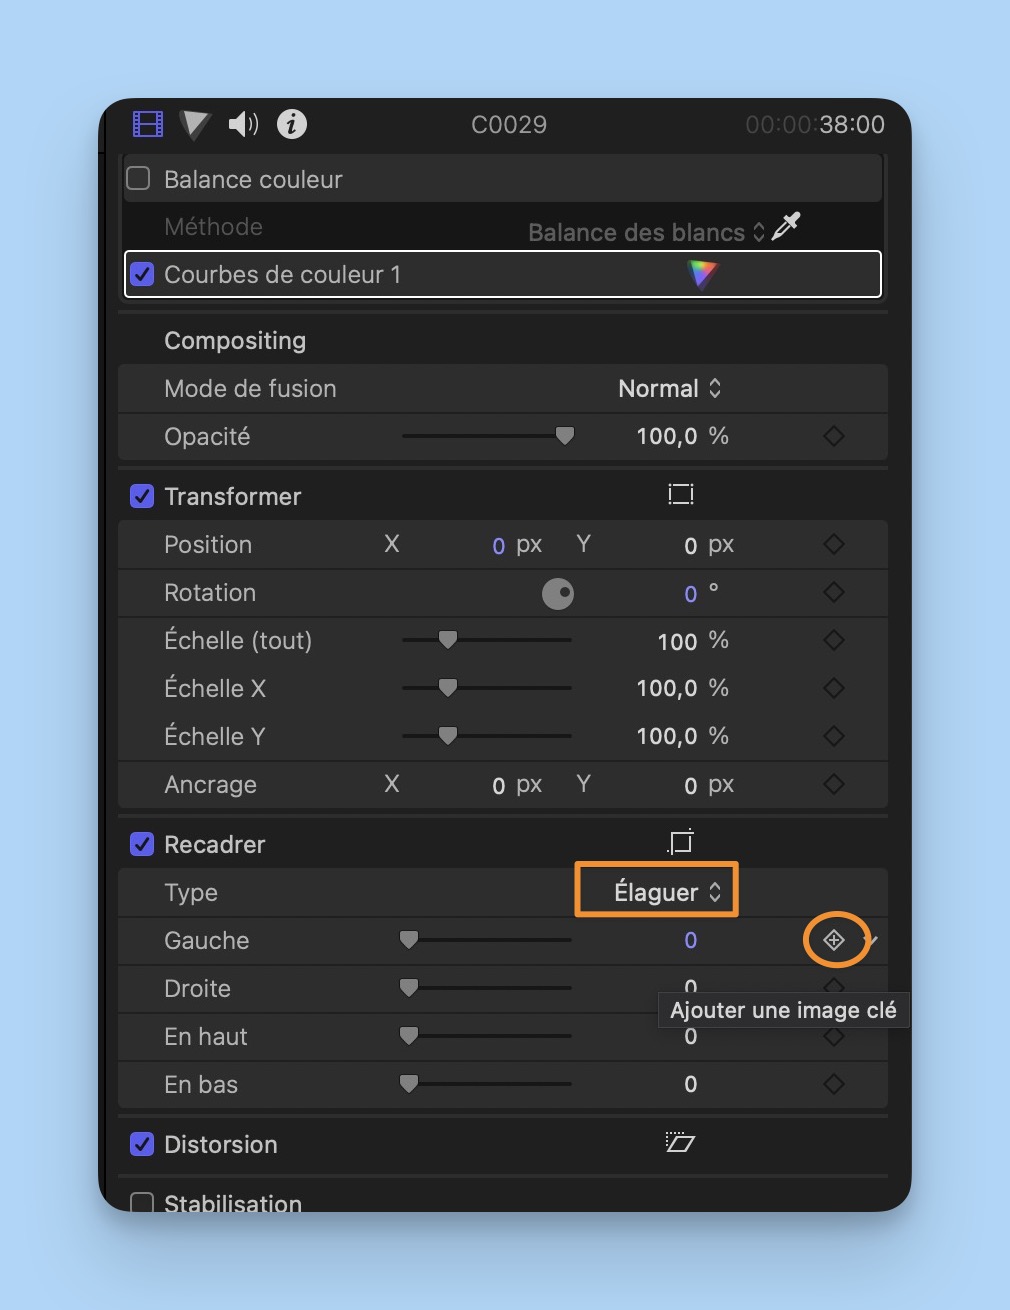
Task: Activate the Transformer on-screen controls icon
Action: pyautogui.click(x=681, y=494)
